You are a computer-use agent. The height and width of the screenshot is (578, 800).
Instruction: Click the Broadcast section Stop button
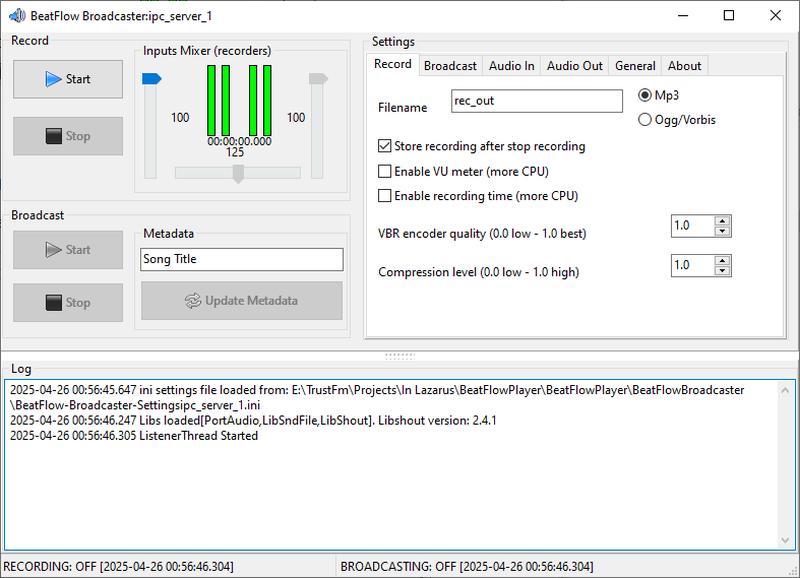[x=68, y=303]
